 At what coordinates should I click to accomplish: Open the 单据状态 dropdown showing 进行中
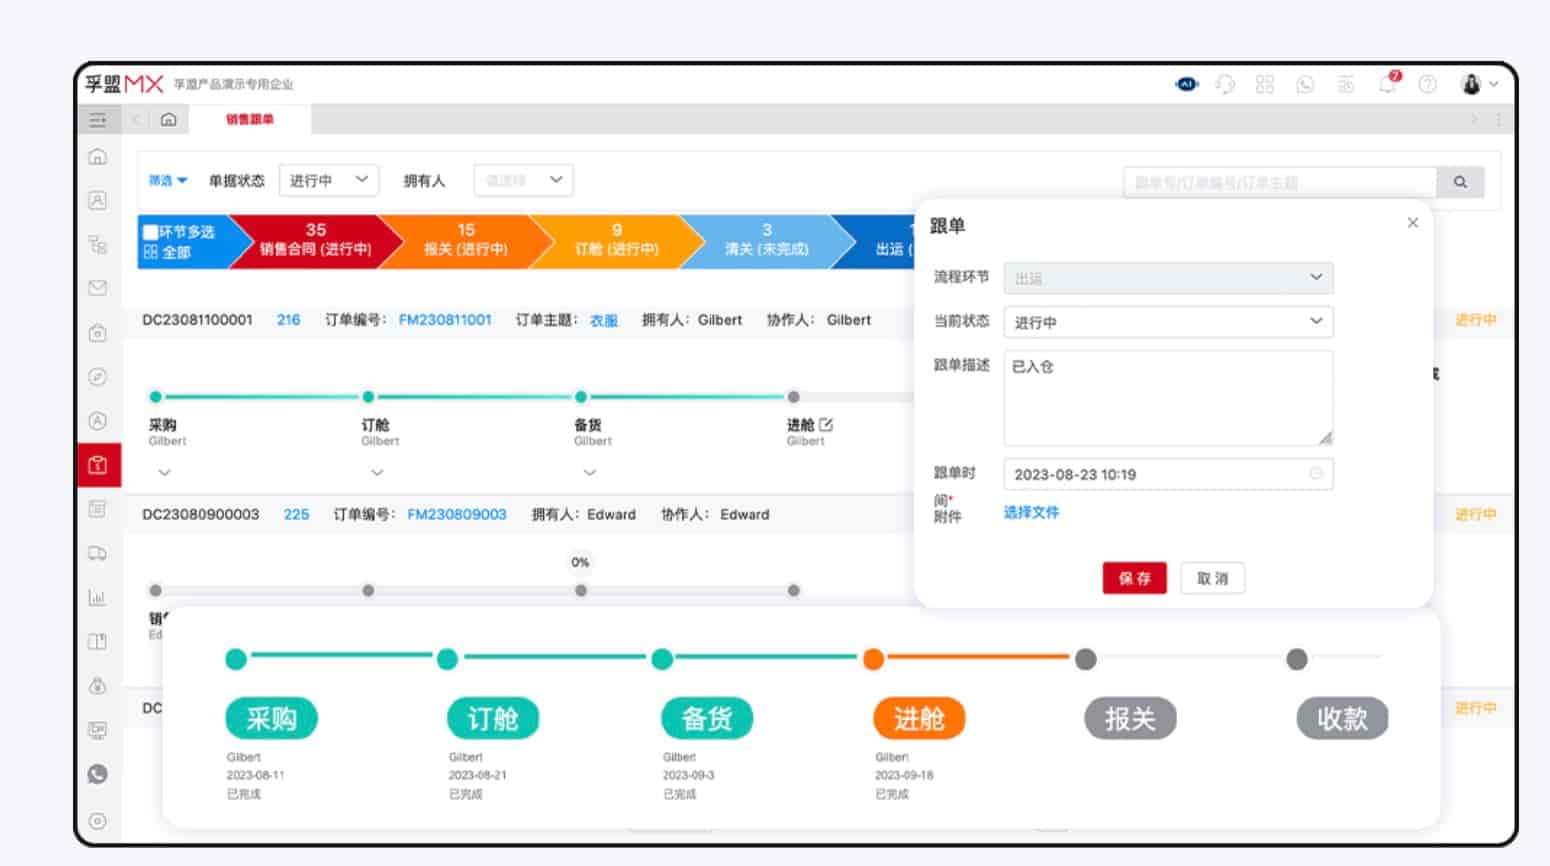coord(328,180)
